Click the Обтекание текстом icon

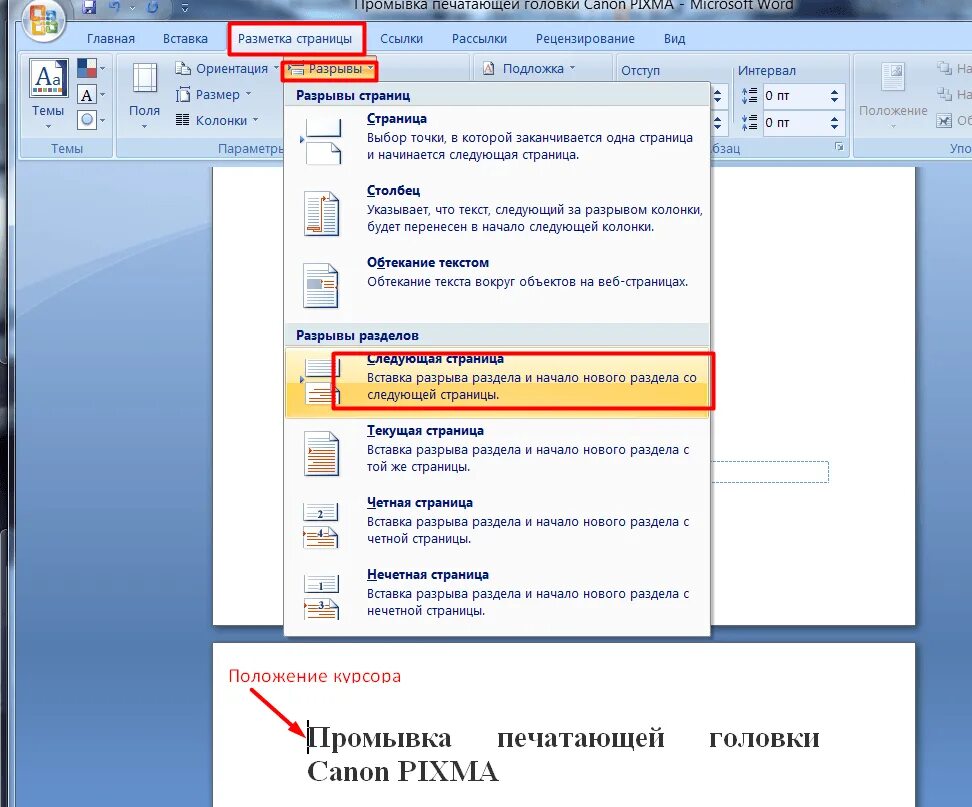321,286
